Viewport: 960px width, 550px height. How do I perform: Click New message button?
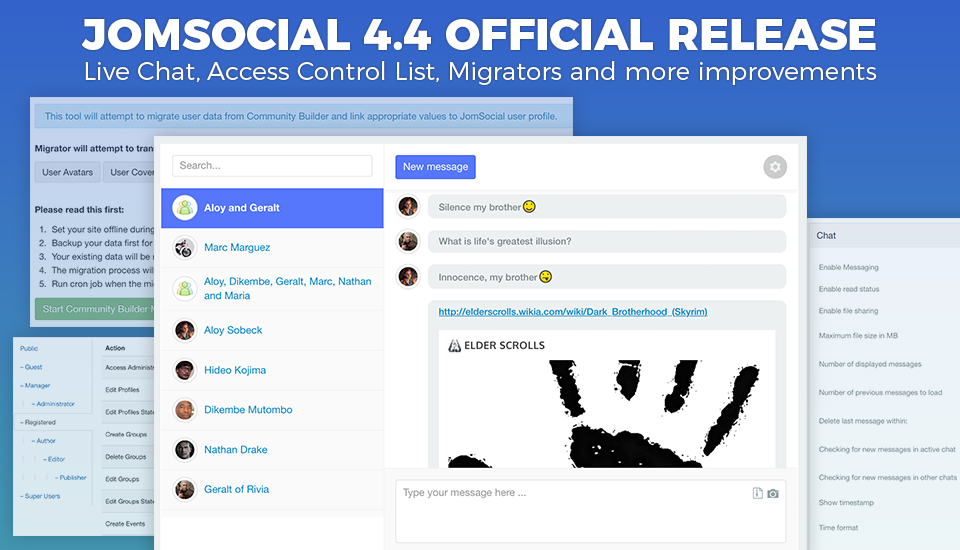435,167
